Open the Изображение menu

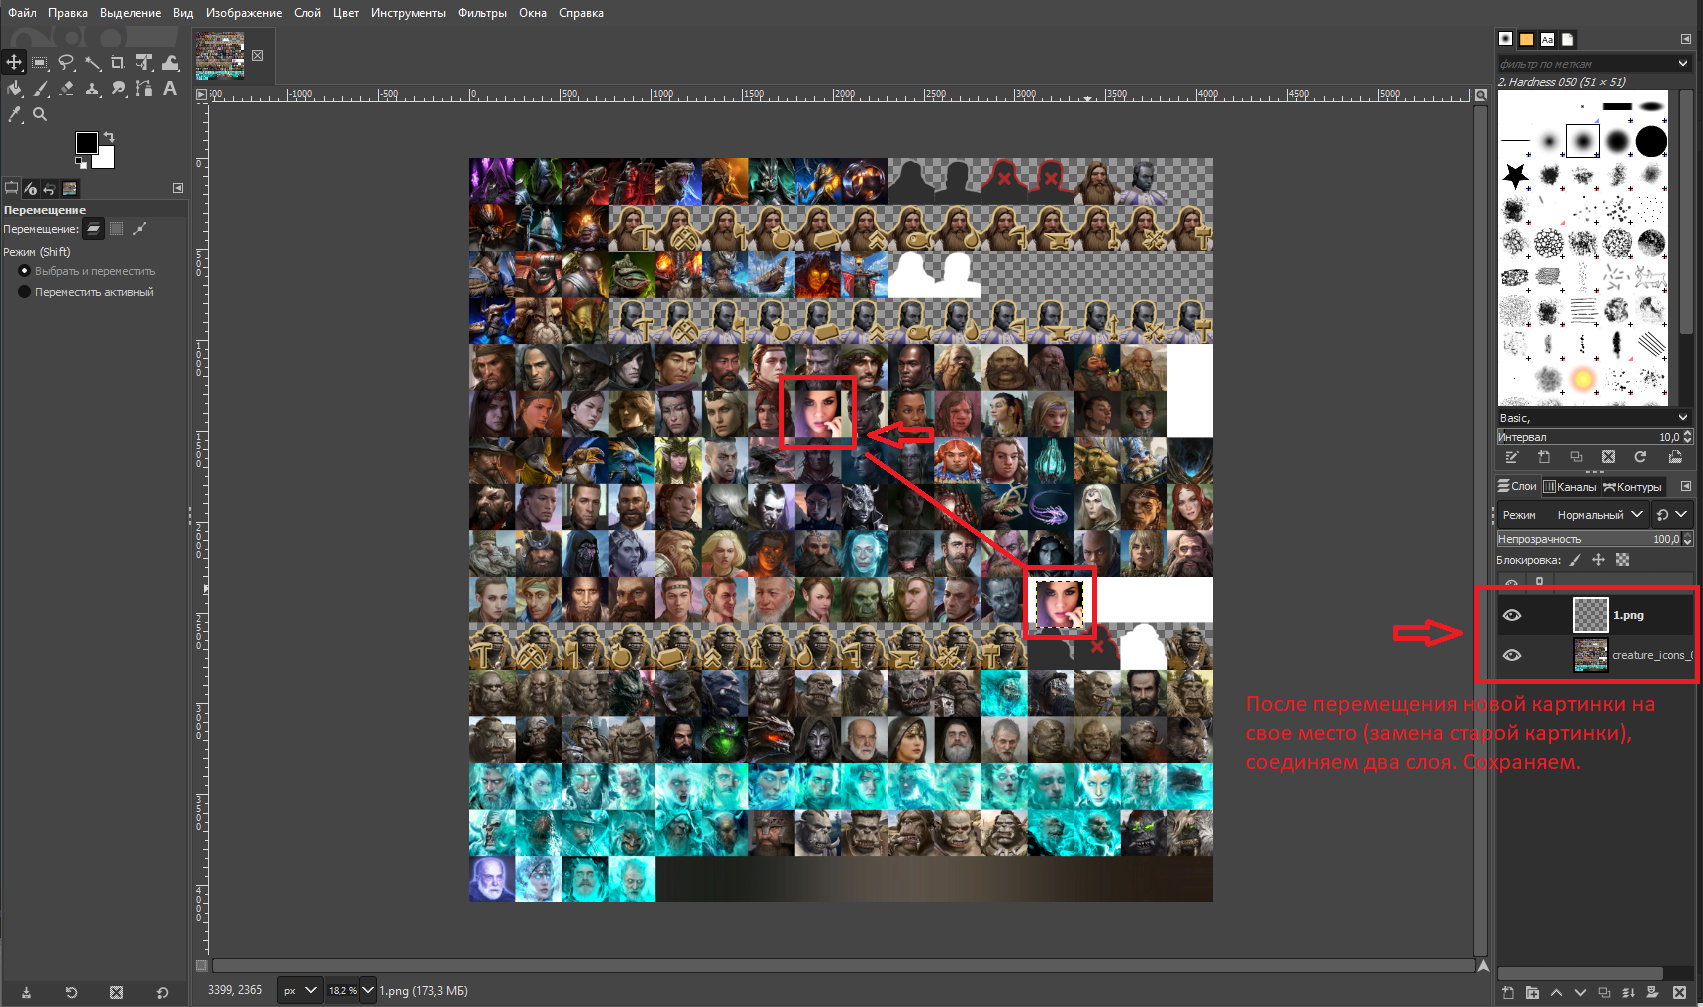pos(244,13)
